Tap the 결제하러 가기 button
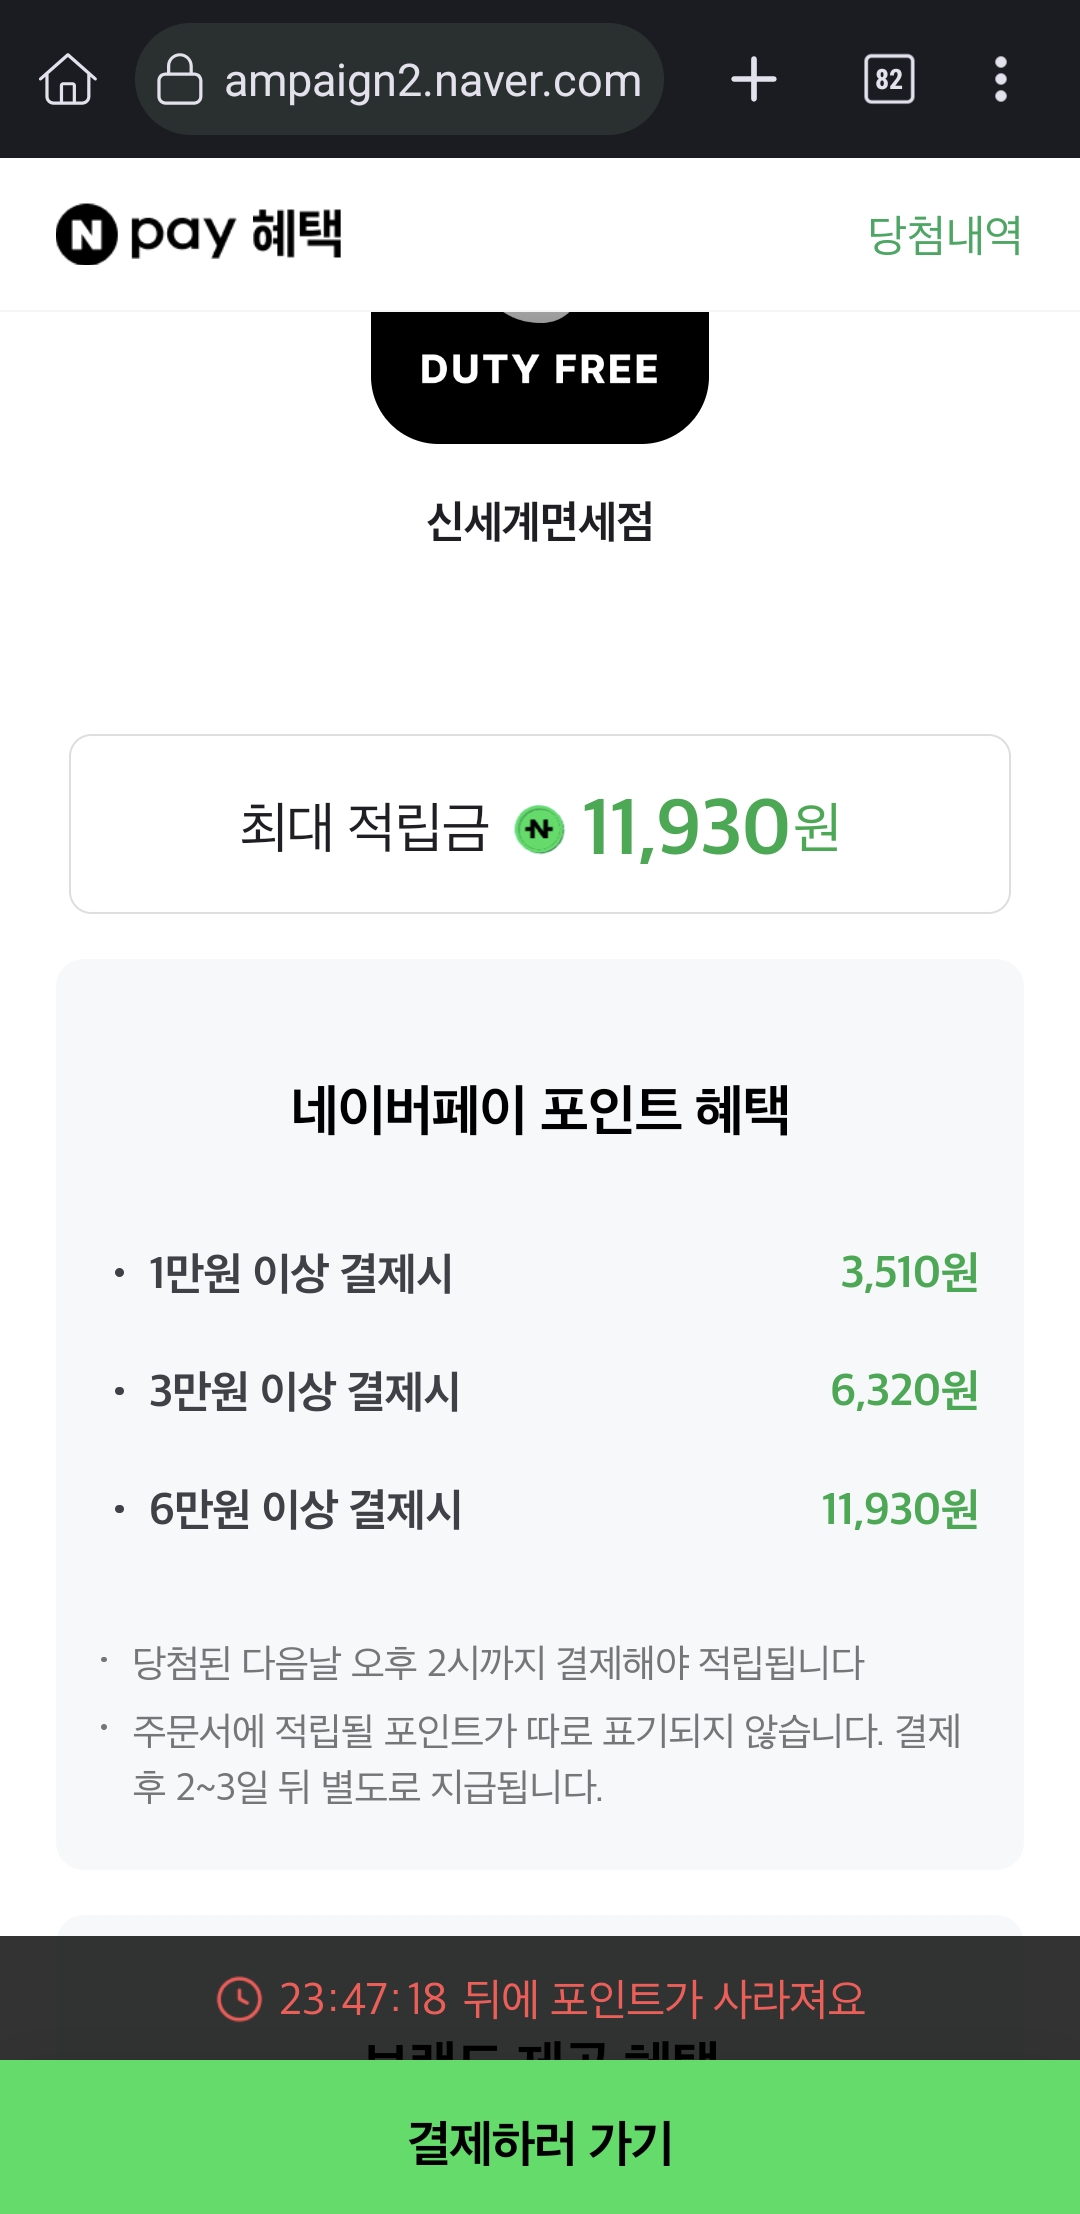The width and height of the screenshot is (1080, 2214). tap(540, 2137)
